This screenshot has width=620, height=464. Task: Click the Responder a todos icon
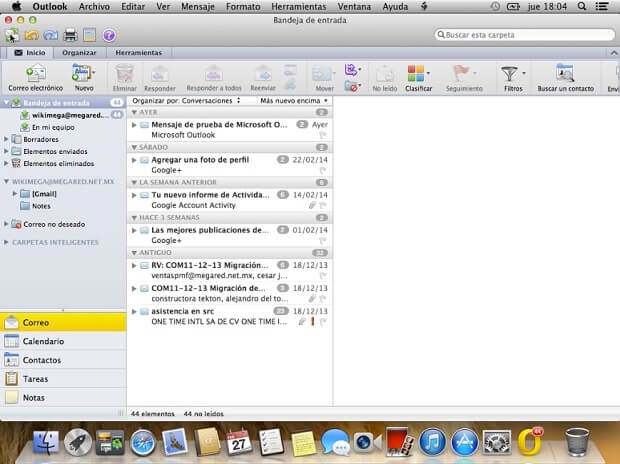214,74
